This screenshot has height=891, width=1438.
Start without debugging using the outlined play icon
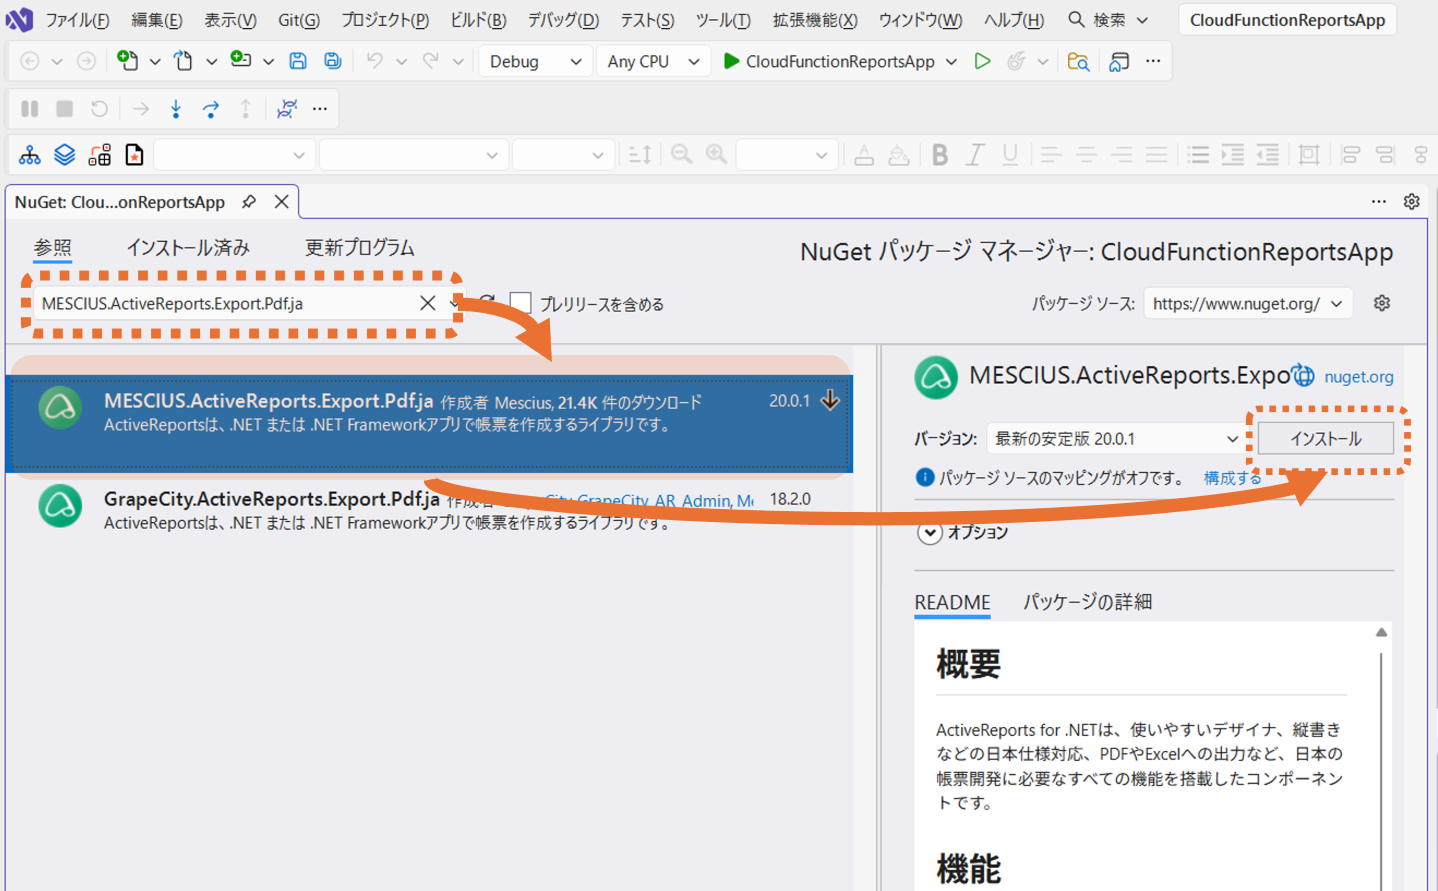pyautogui.click(x=983, y=61)
